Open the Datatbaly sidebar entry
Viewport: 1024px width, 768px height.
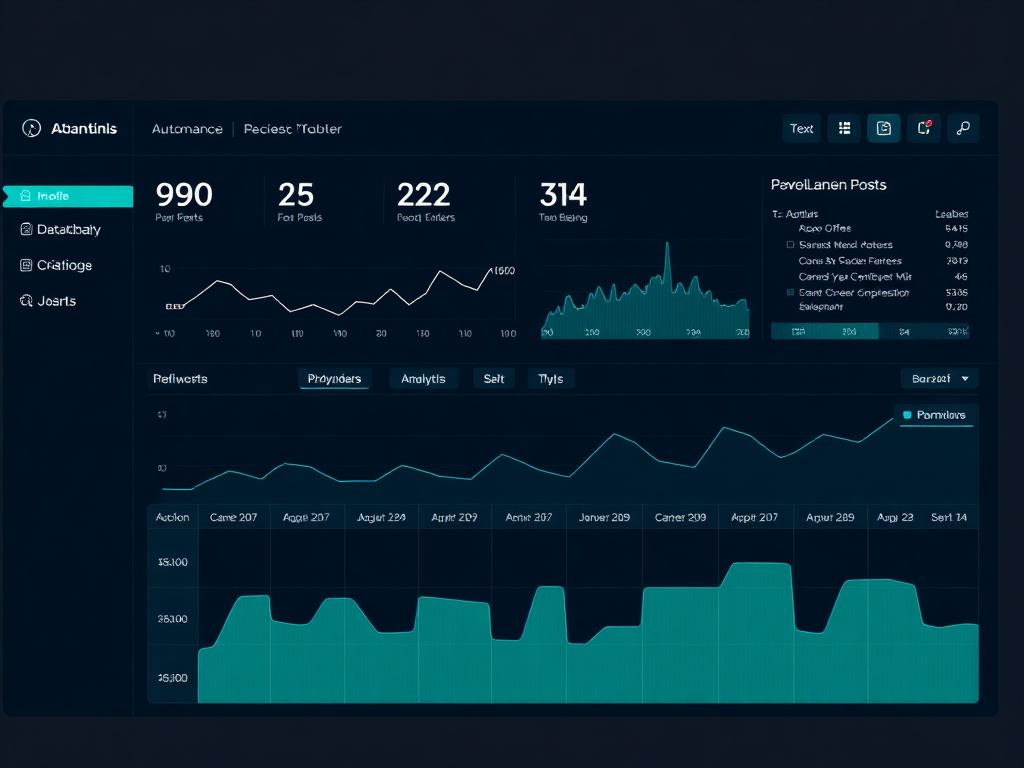61,229
